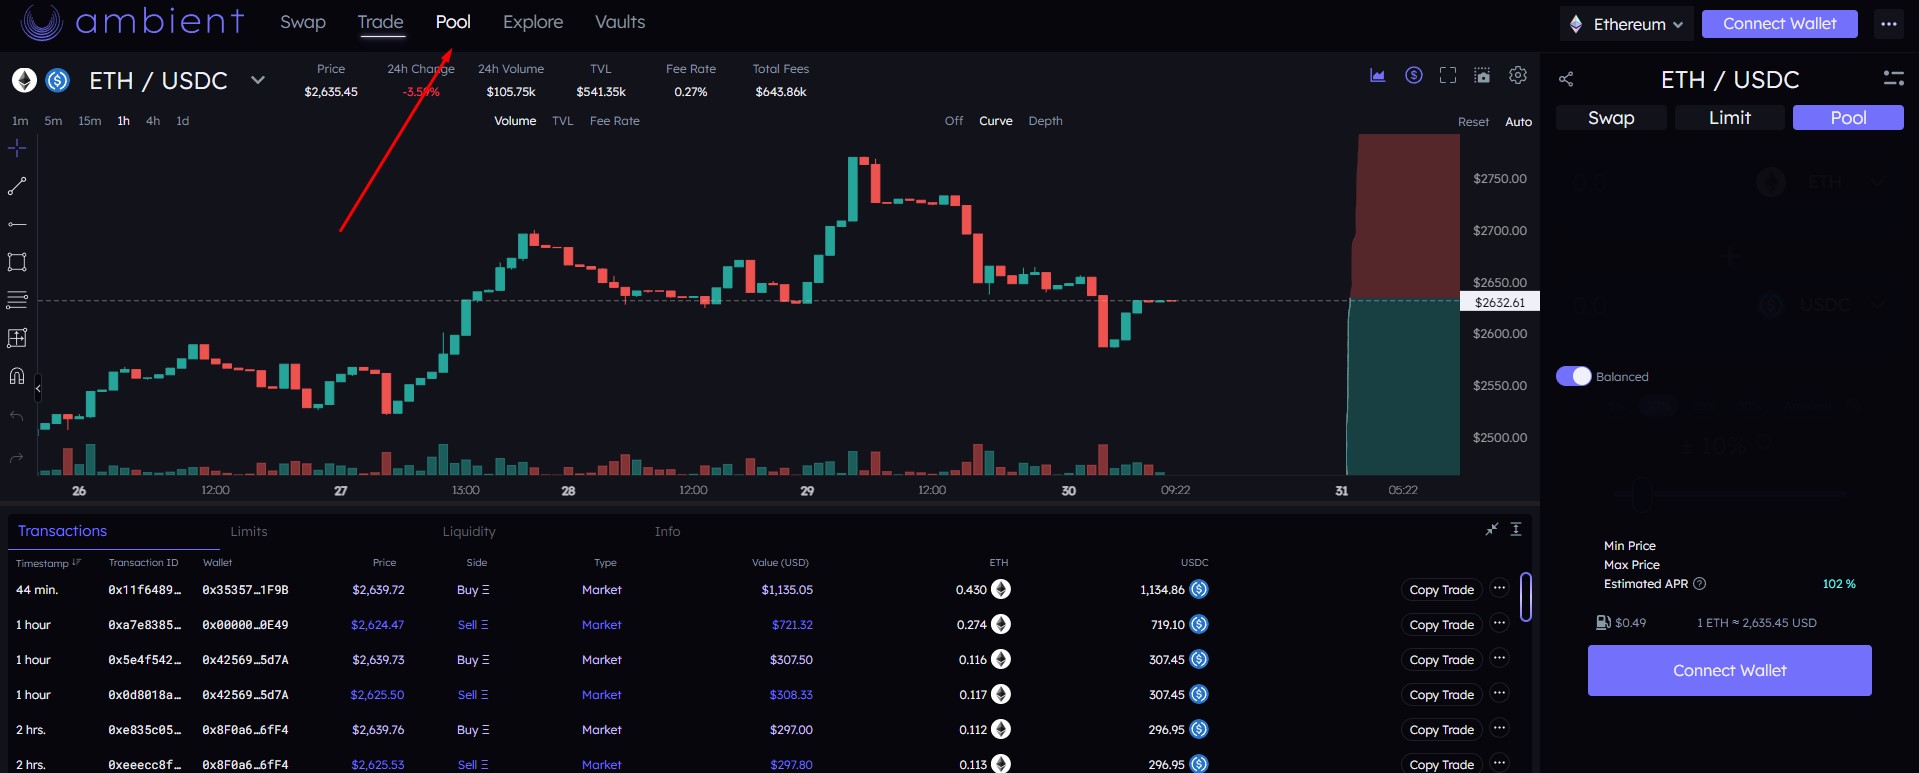
Task: Expand the ETH / USDC pair selector
Action: [x=257, y=80]
